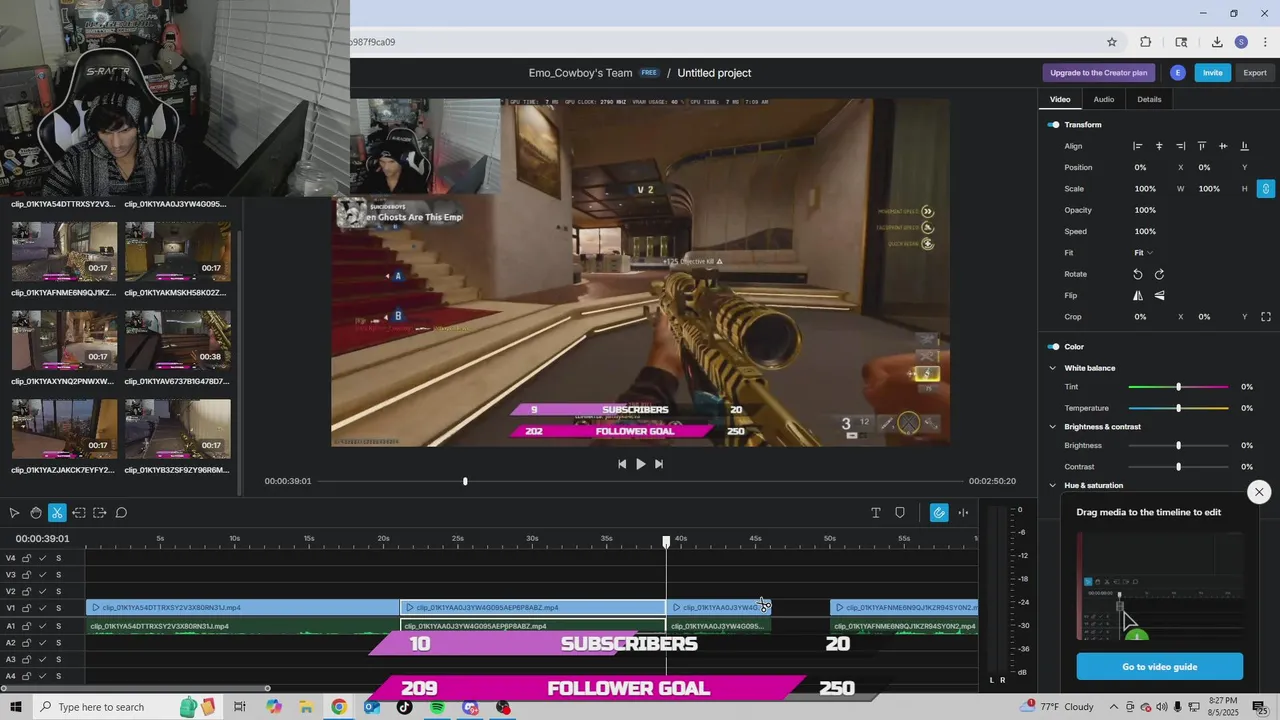Click Go to video guide button
The height and width of the screenshot is (720, 1280).
(x=1160, y=667)
